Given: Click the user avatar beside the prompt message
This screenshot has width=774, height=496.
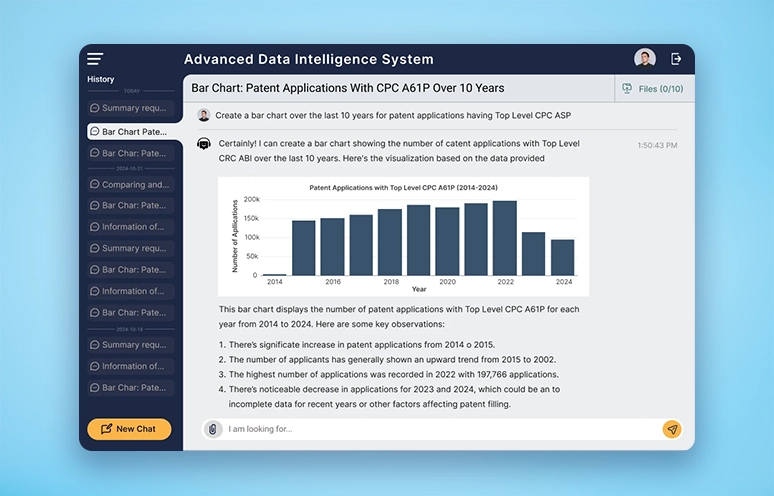Looking at the screenshot, I should pos(203,115).
